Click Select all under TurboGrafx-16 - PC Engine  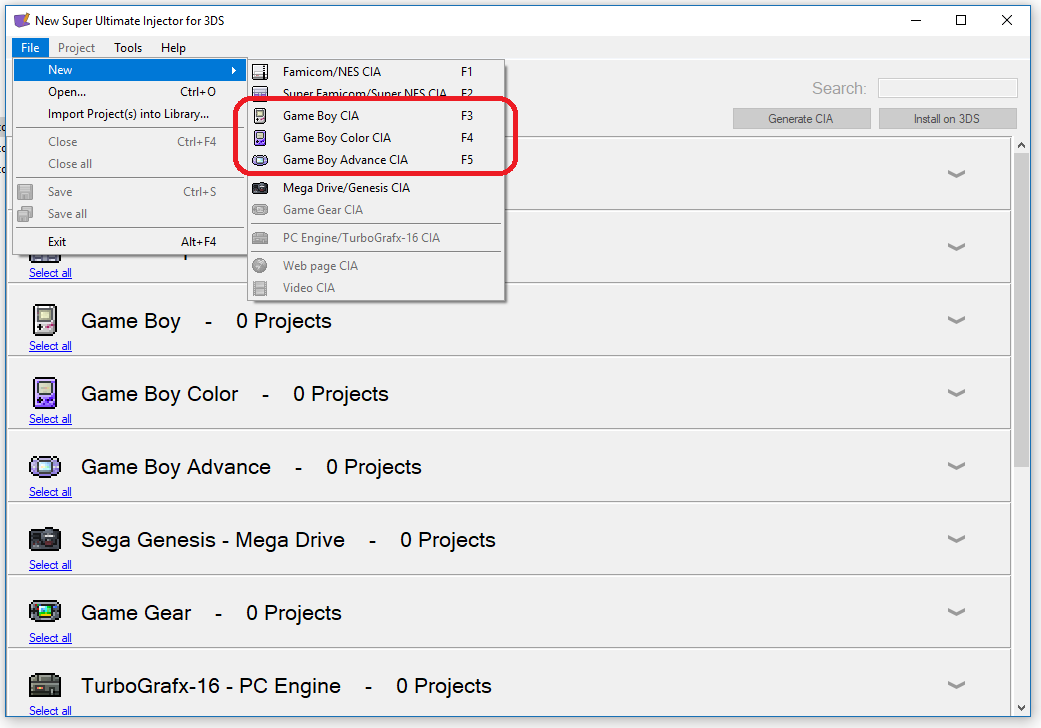click(x=50, y=711)
